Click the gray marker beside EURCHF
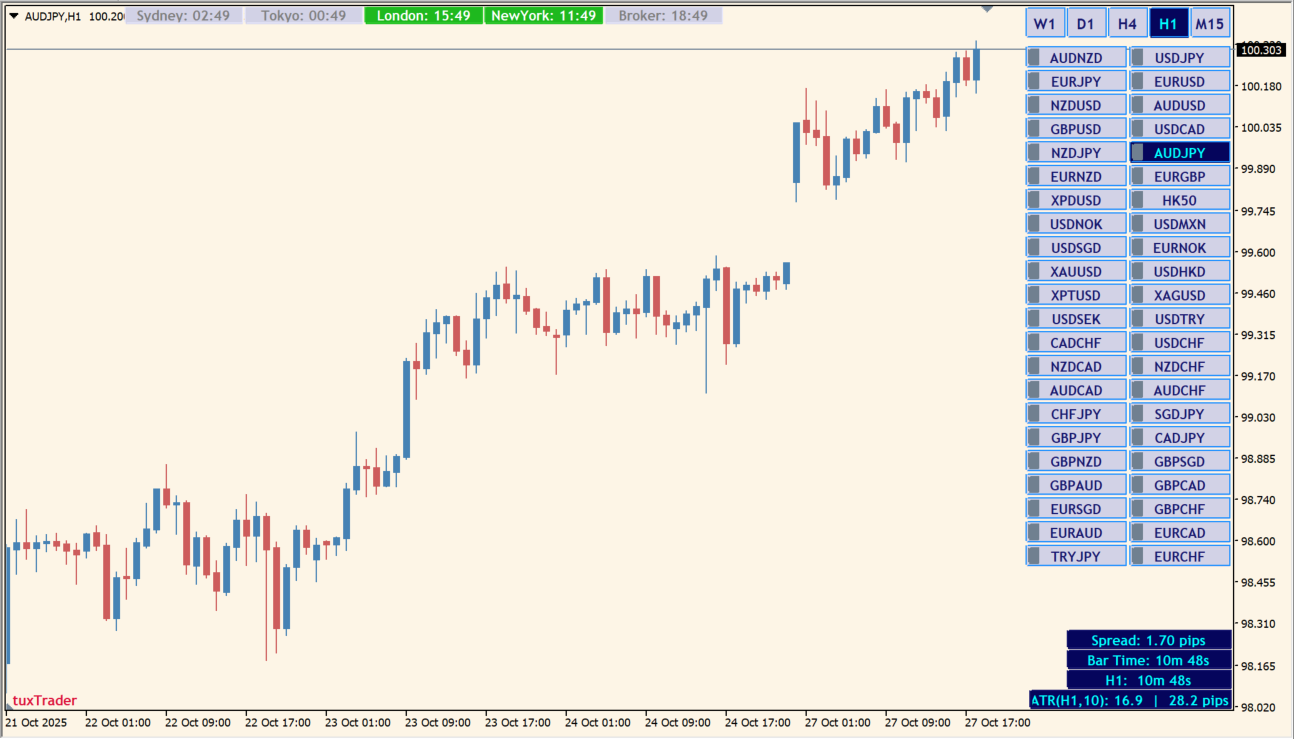 pos(1138,556)
